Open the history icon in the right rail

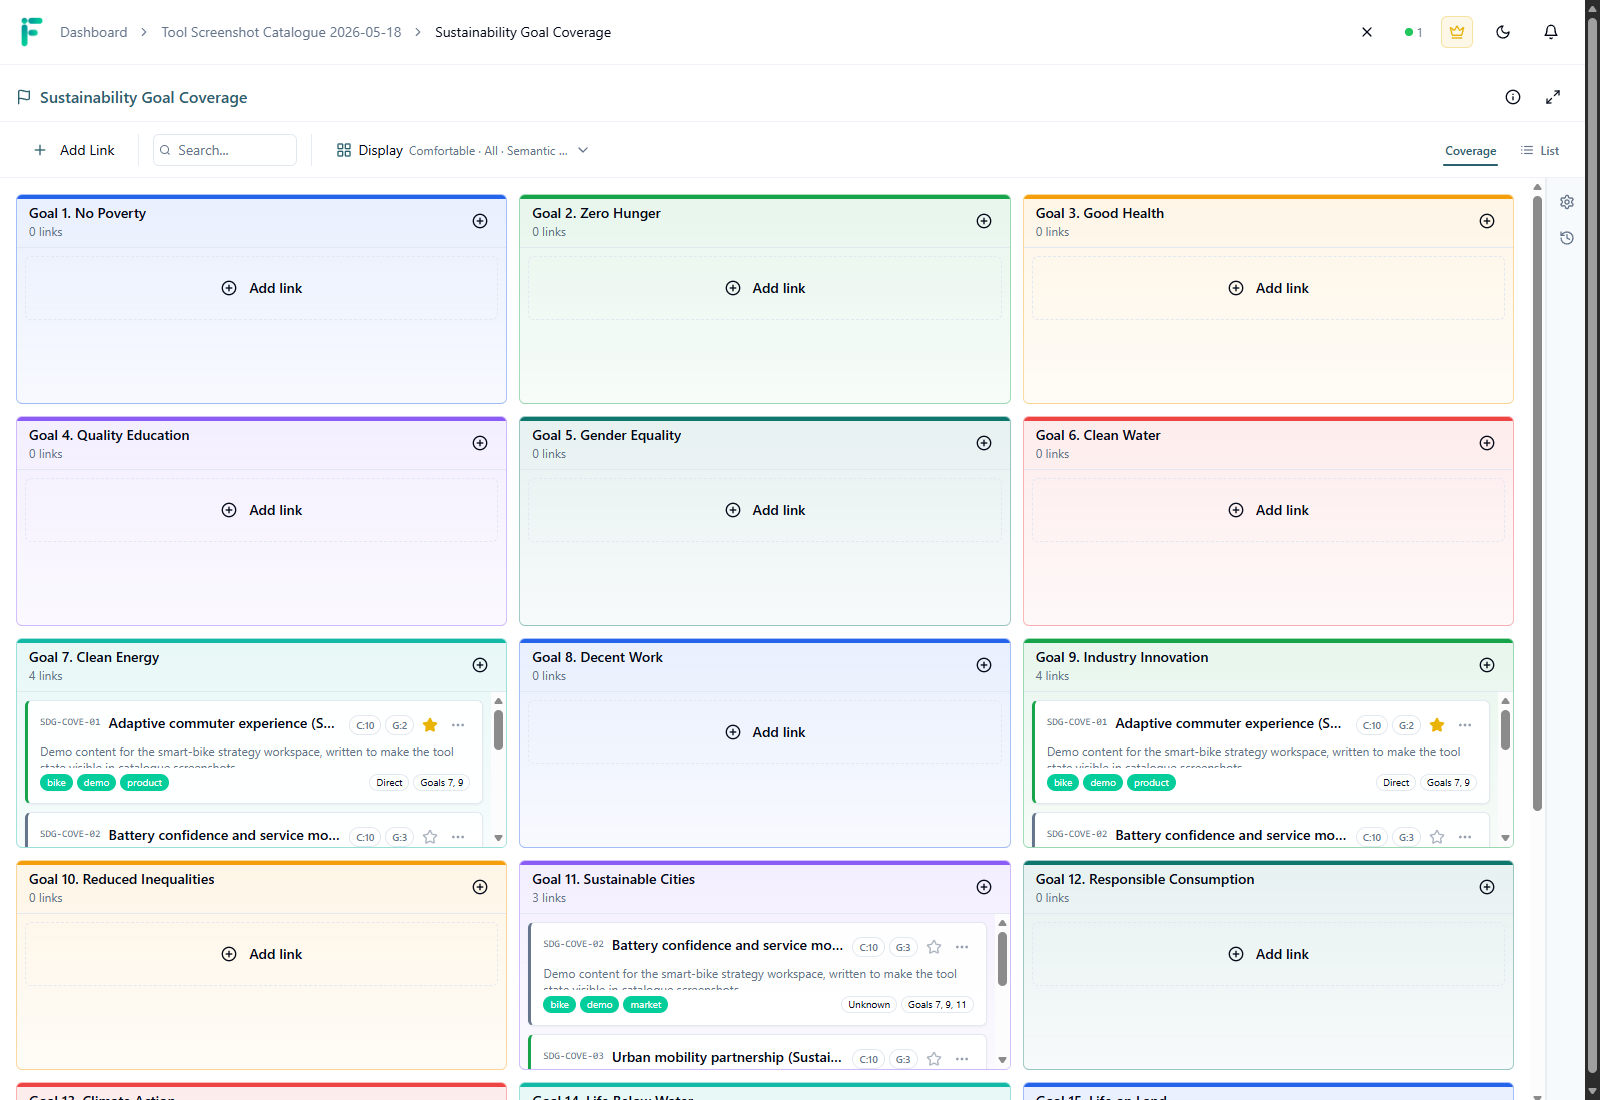point(1567,238)
